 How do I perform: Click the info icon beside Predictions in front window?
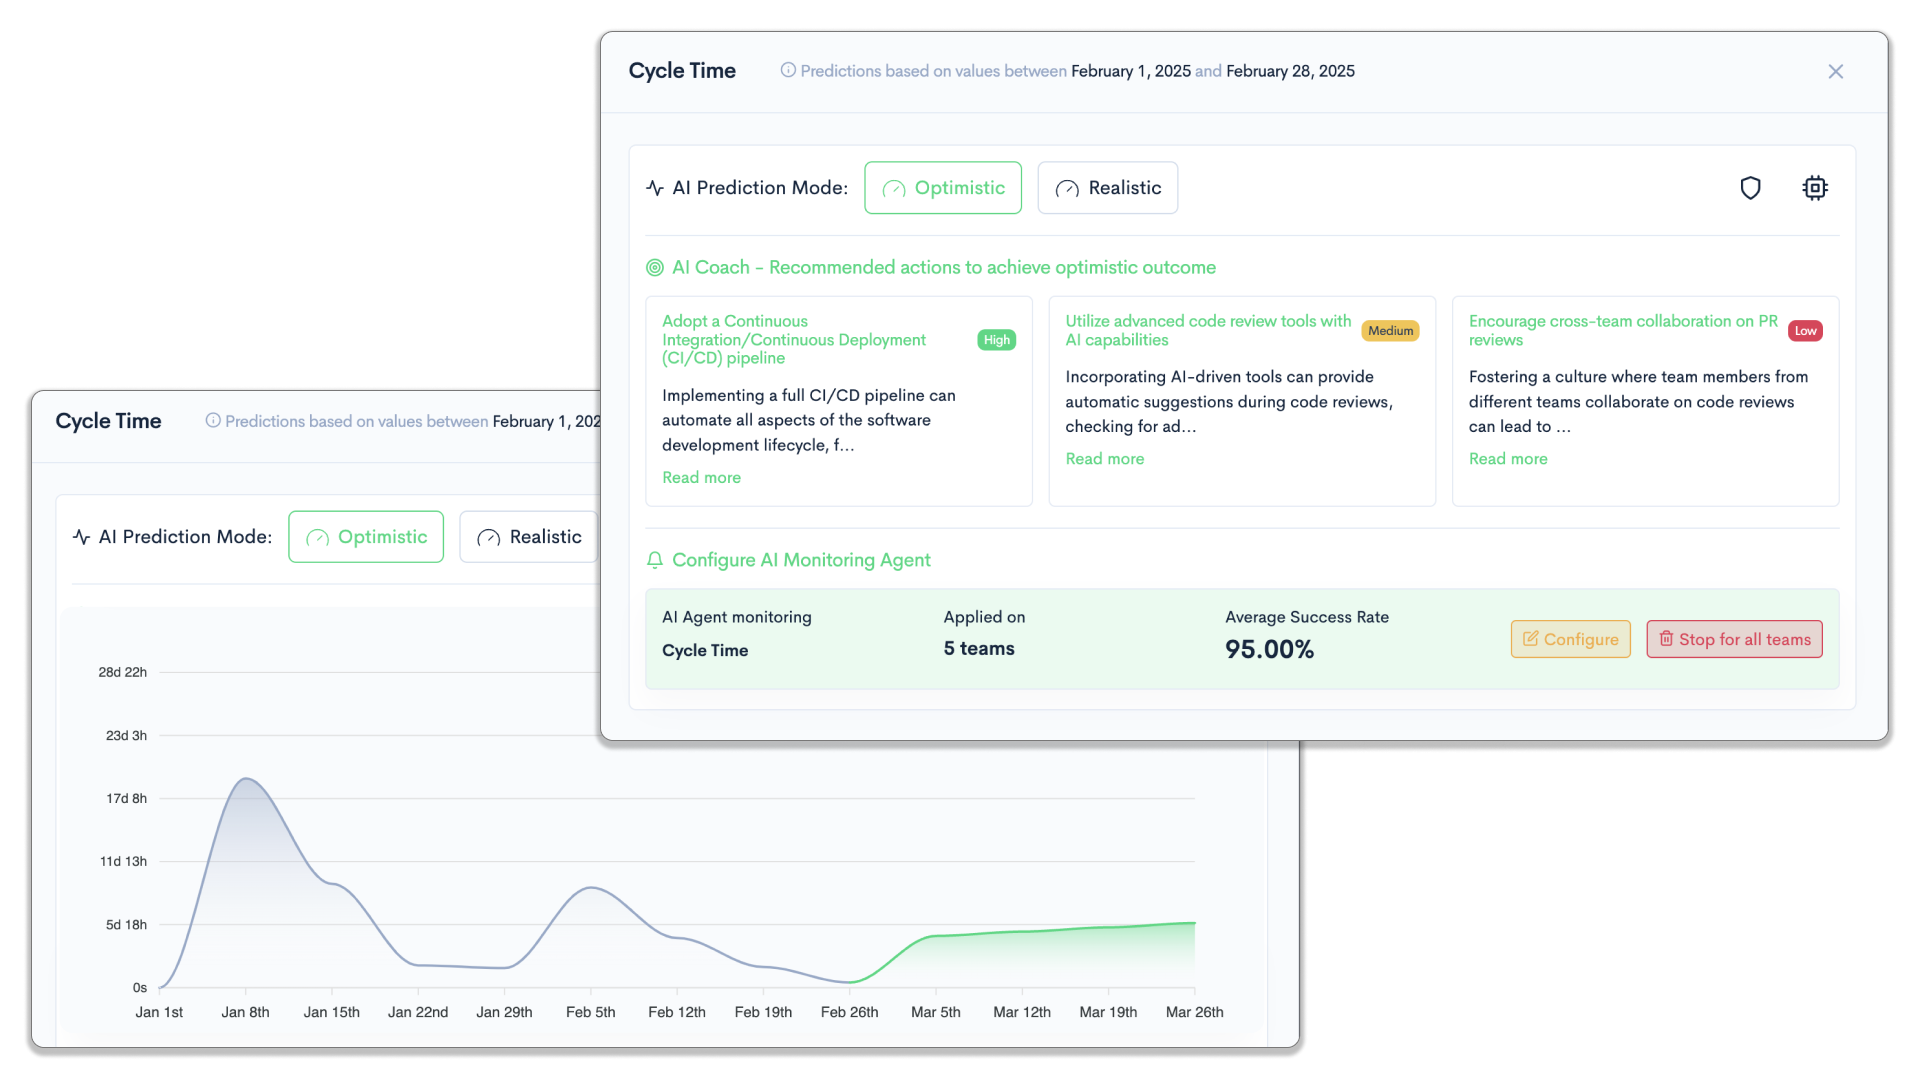(x=788, y=70)
